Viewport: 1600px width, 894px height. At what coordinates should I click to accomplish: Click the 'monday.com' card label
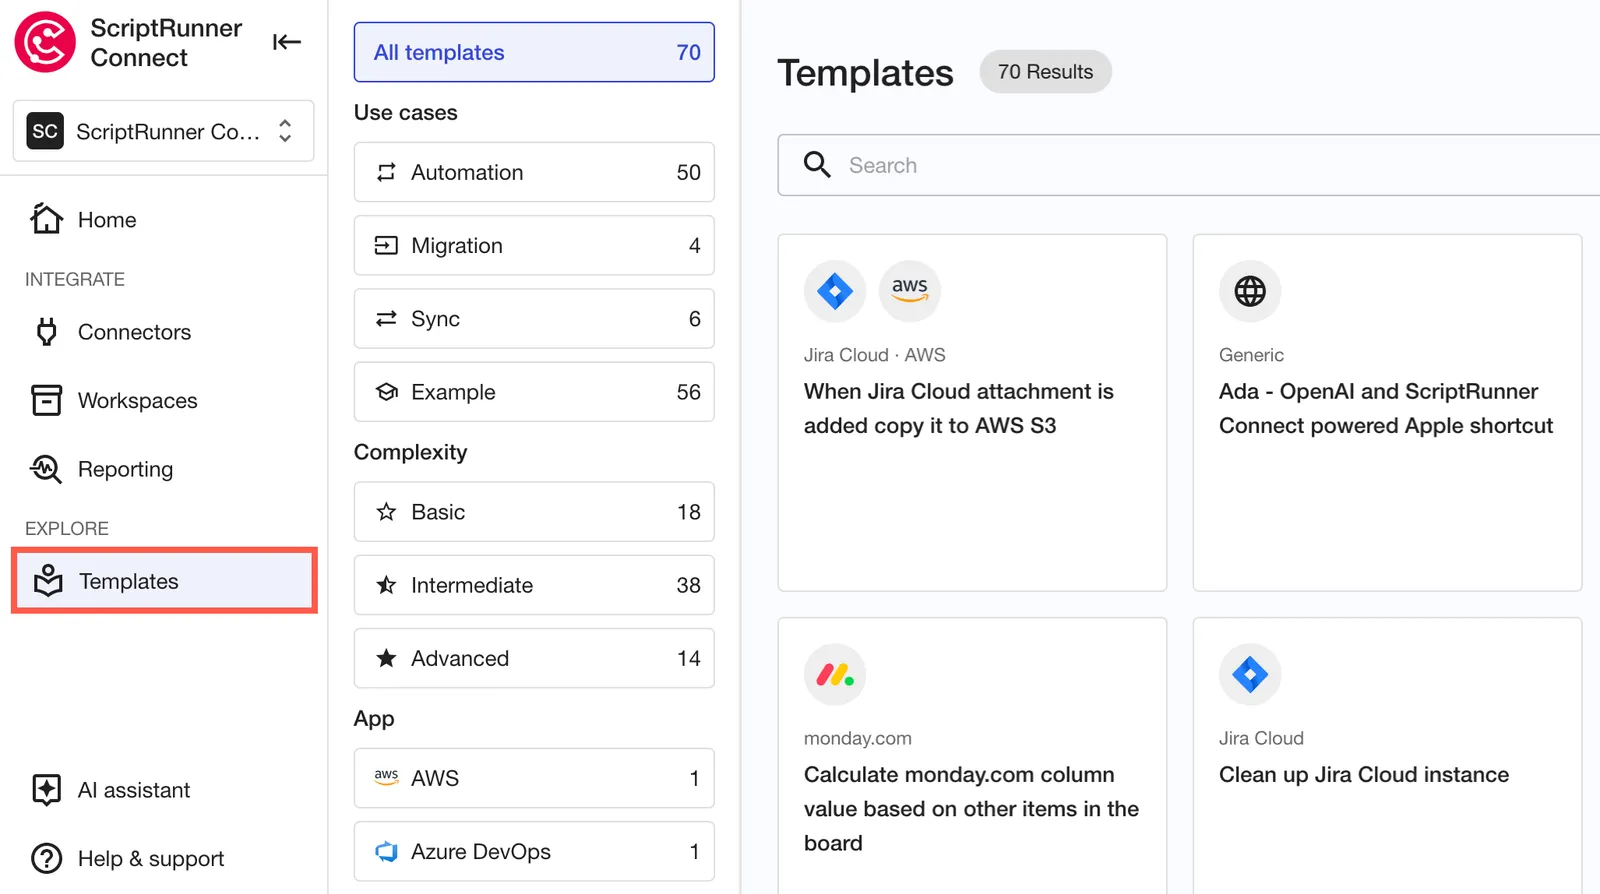click(858, 738)
